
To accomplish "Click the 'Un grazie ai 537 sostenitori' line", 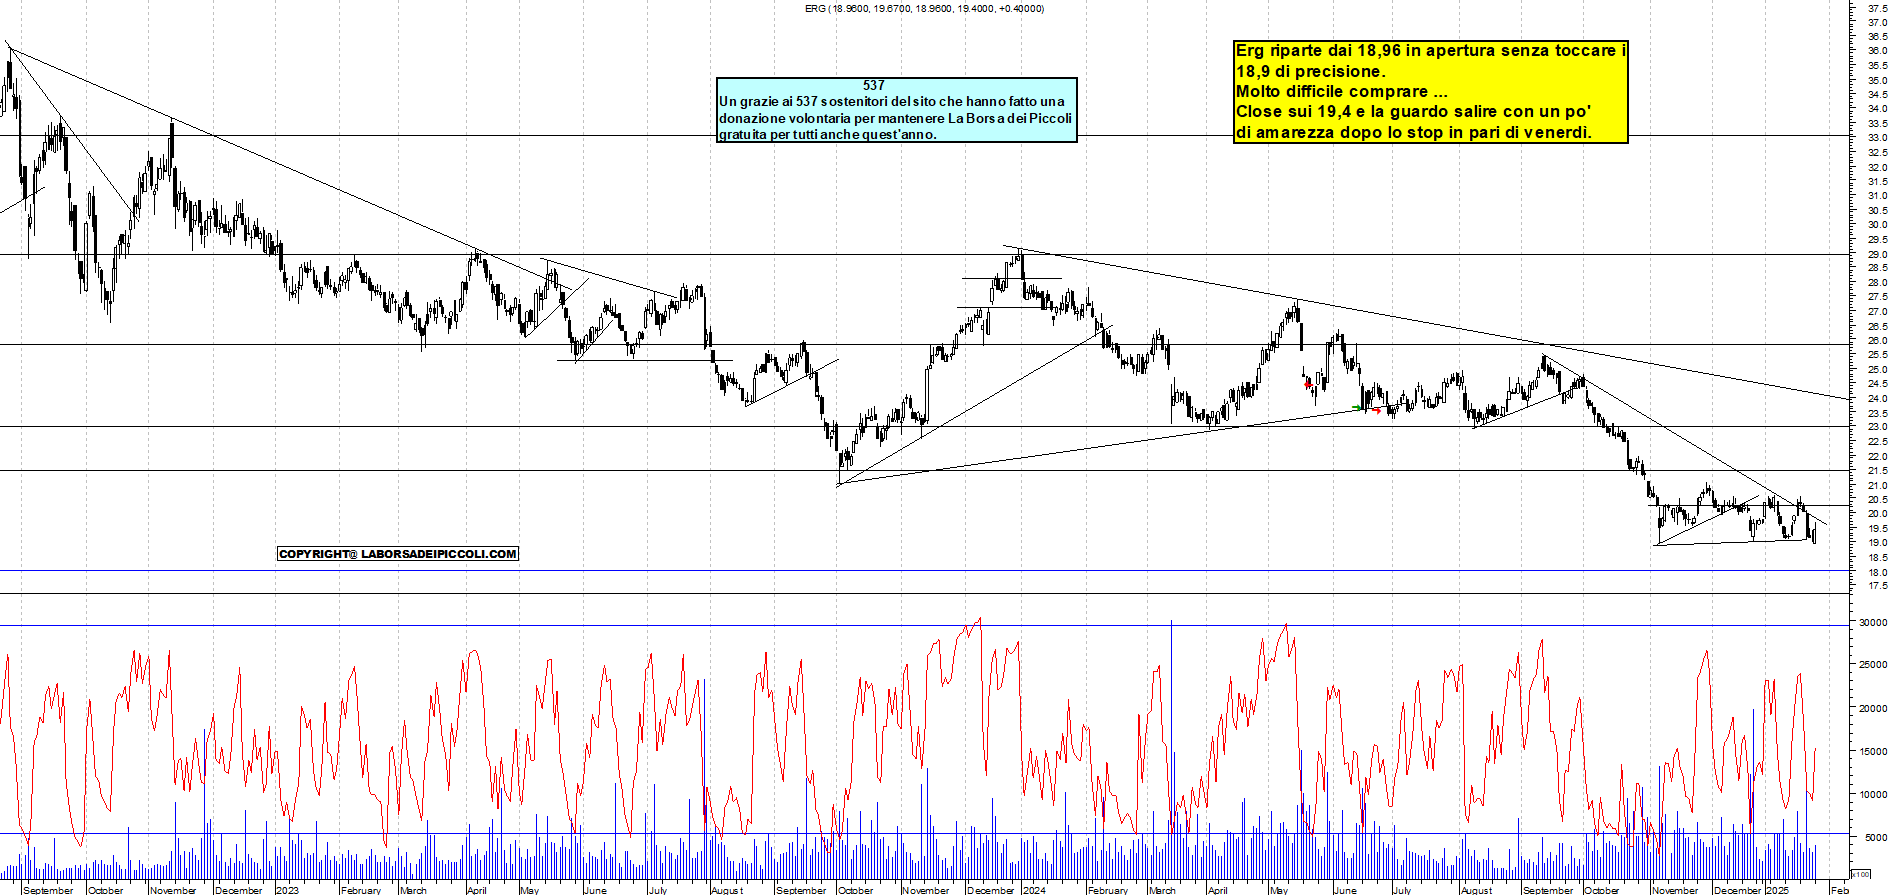I will (x=892, y=101).
